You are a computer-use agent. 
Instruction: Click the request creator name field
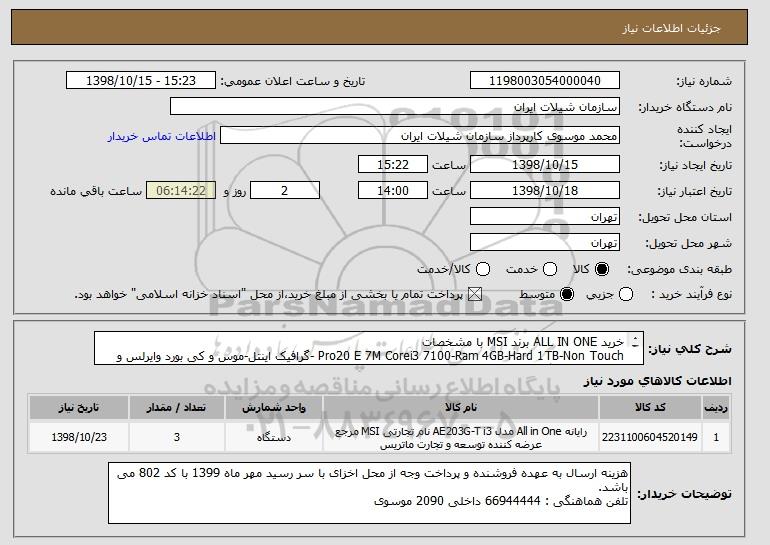(420, 136)
